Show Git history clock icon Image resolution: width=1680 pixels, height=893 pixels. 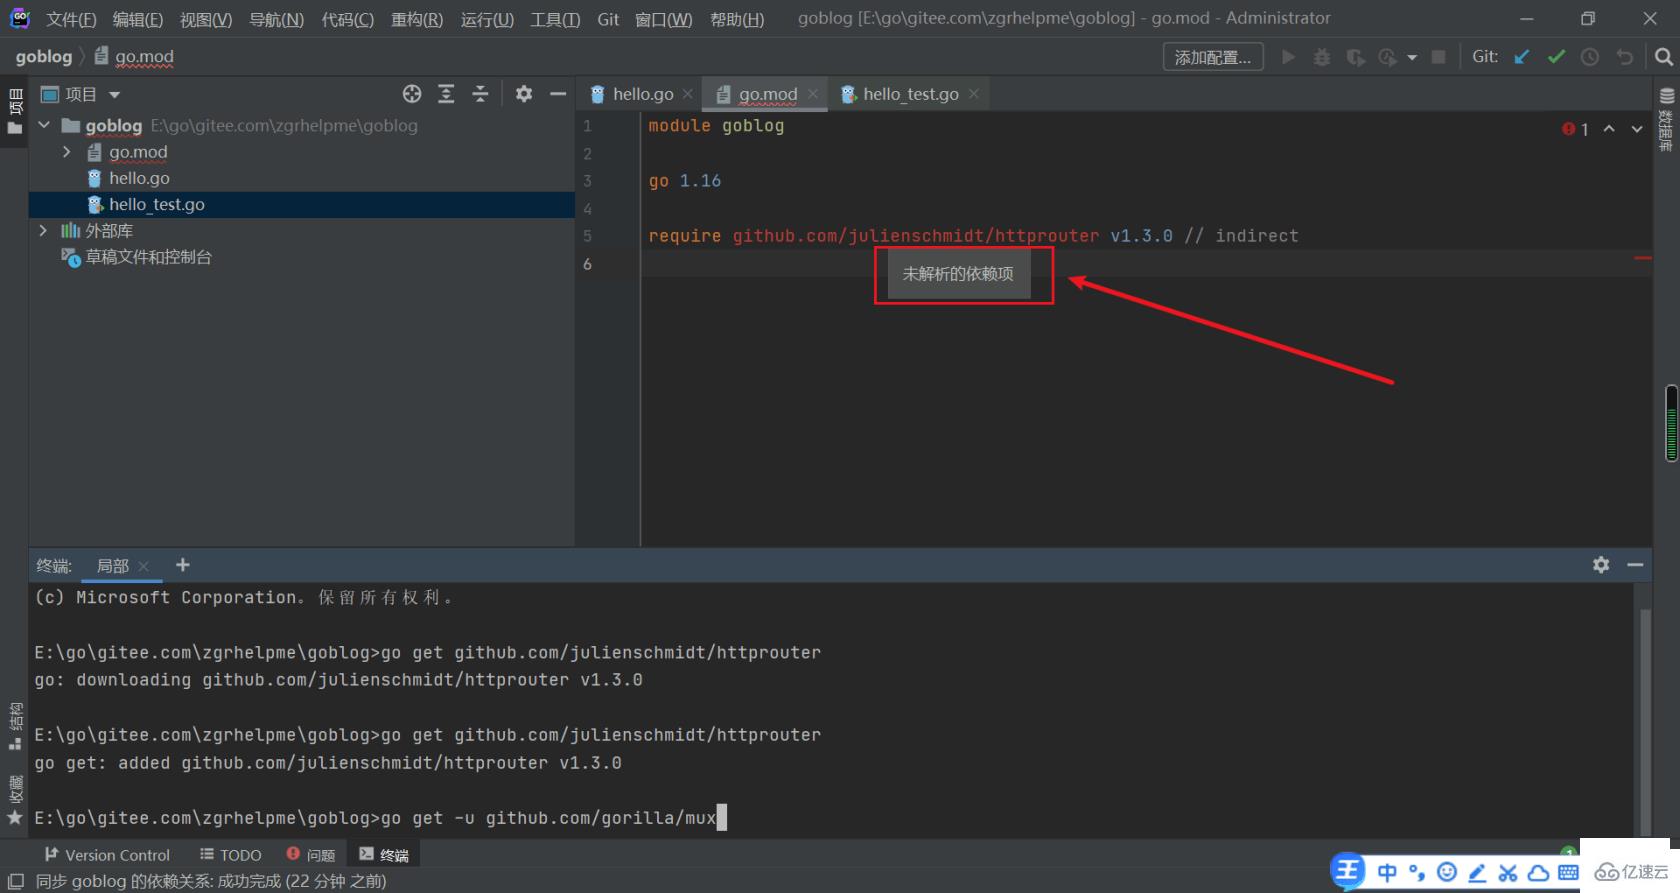(1590, 57)
